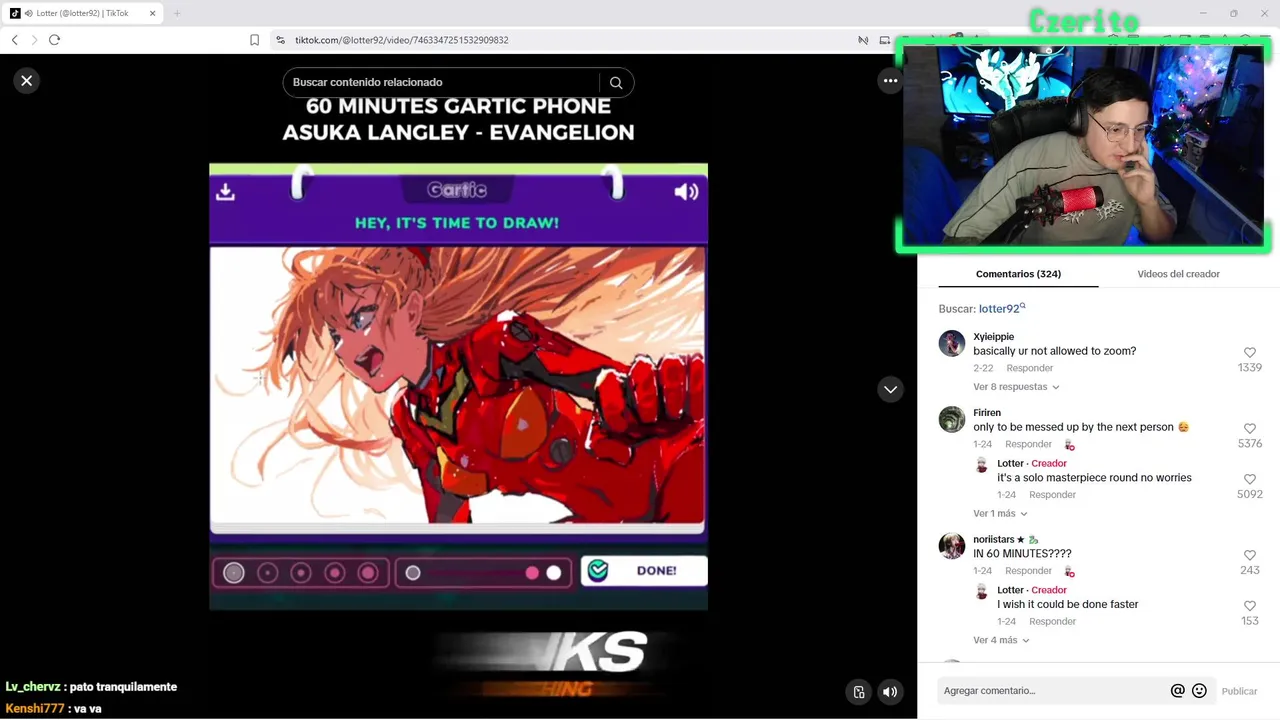
Task: Open the emoji picker in comment box
Action: click(1199, 691)
